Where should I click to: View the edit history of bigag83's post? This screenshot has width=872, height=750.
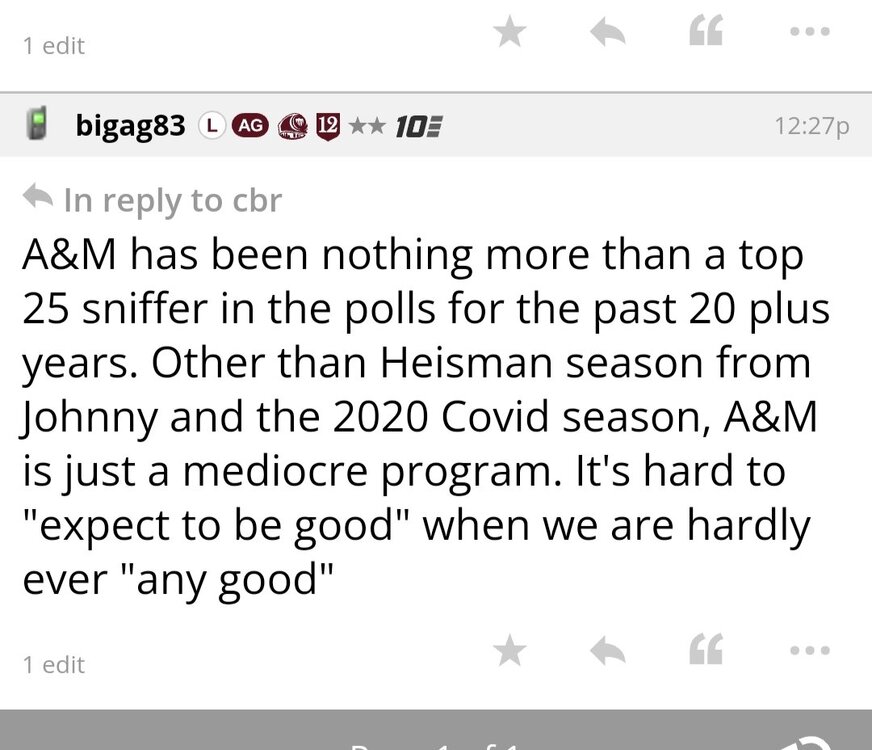coord(54,664)
